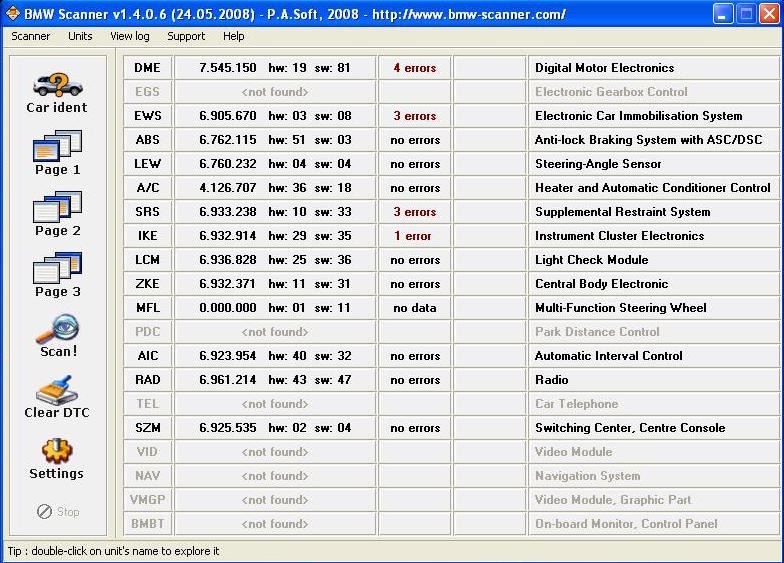Click 'no errors' cell in RAD row
Screen dimensions: 784x563
click(x=414, y=380)
